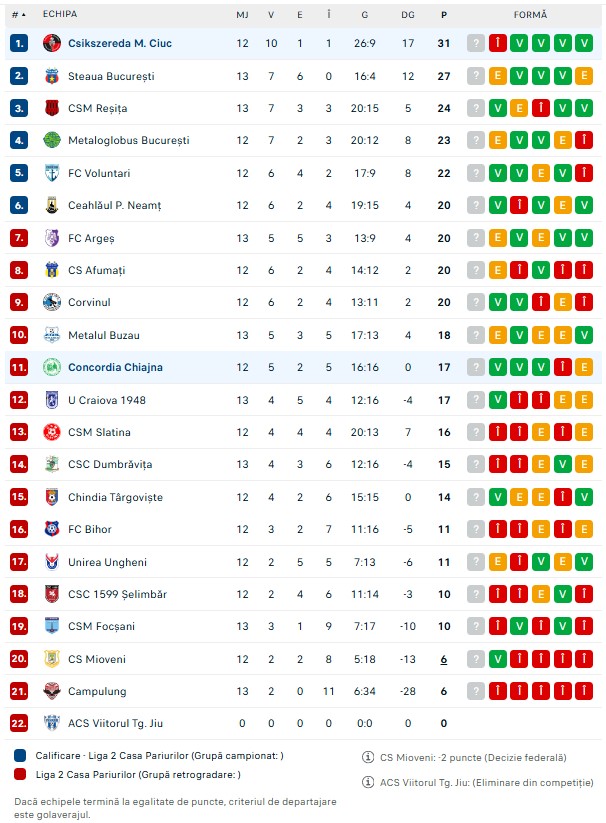This screenshot has height=823, width=606.
Task: Click Steaua București's last orange E form badge
Action: (x=585, y=76)
